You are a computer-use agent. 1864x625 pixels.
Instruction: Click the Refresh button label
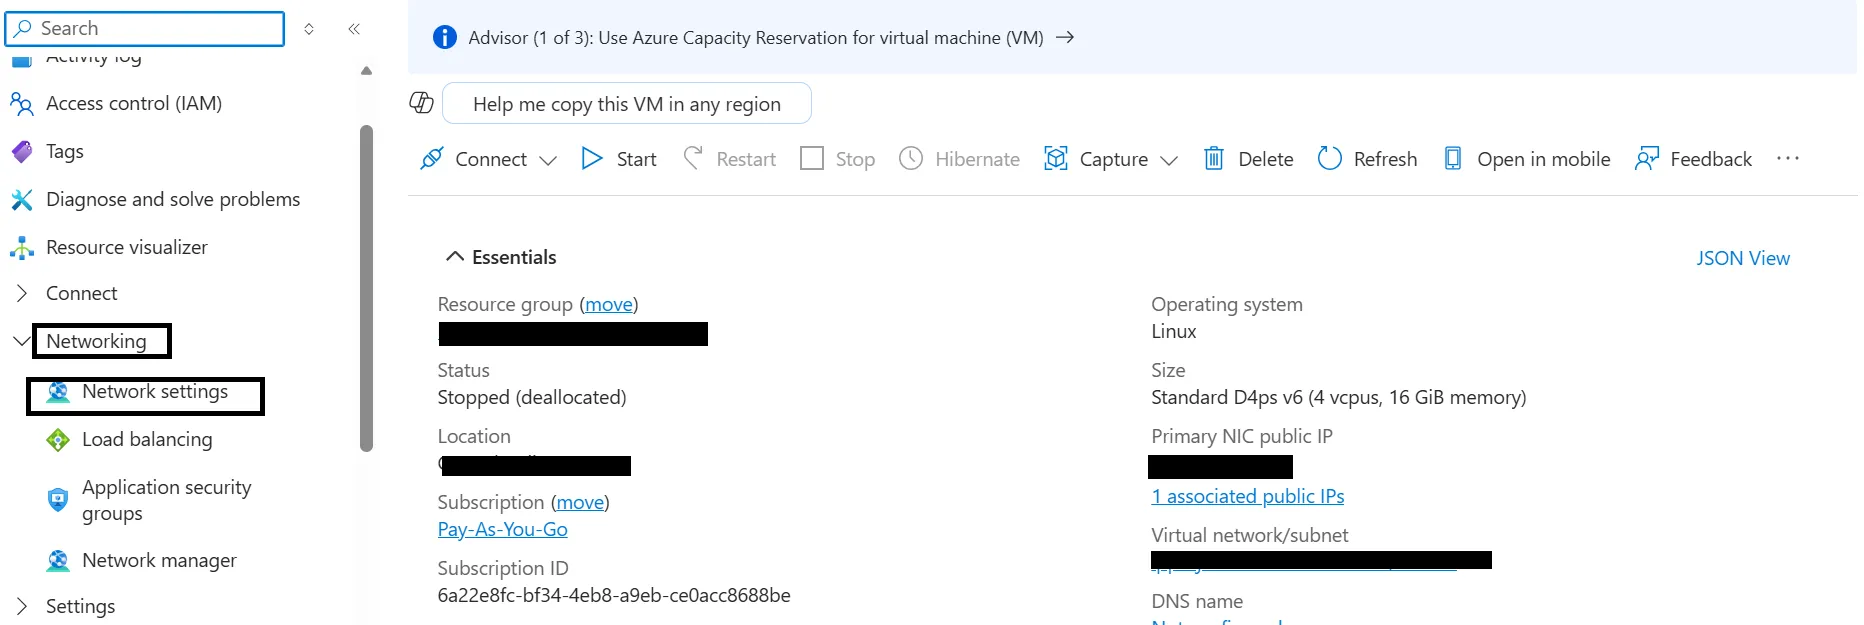pyautogui.click(x=1386, y=159)
